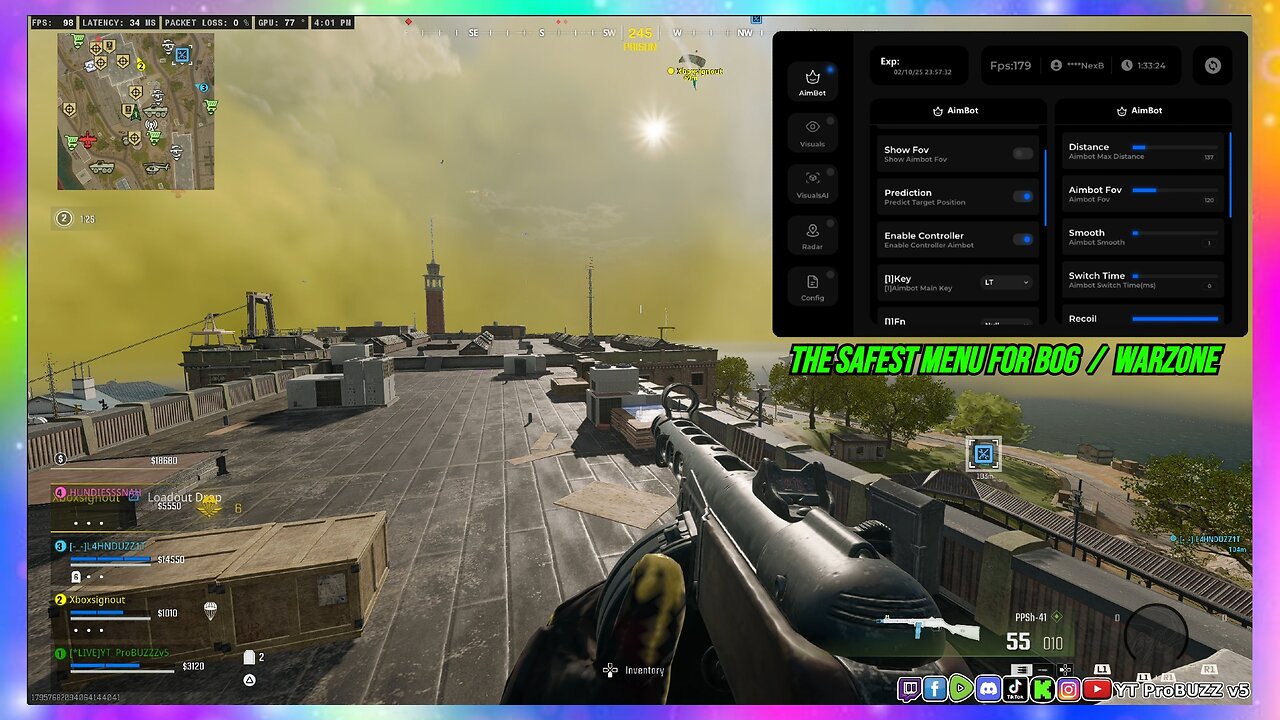This screenshot has height=720, width=1280.
Task: Click the yellow player 2 marker on minimap
Action: [141, 66]
